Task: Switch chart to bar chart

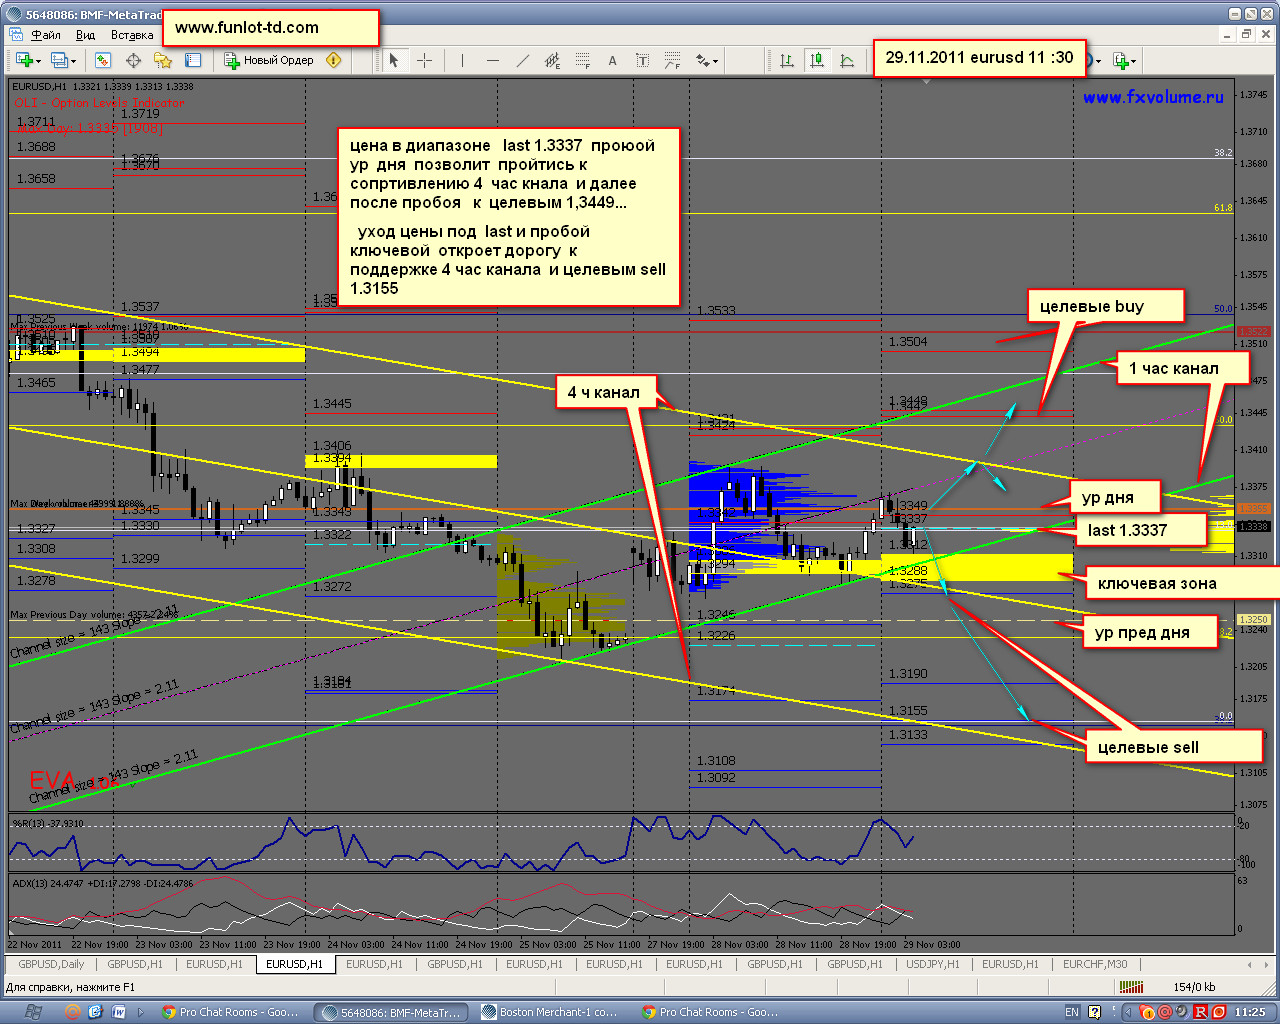Action: [787, 60]
